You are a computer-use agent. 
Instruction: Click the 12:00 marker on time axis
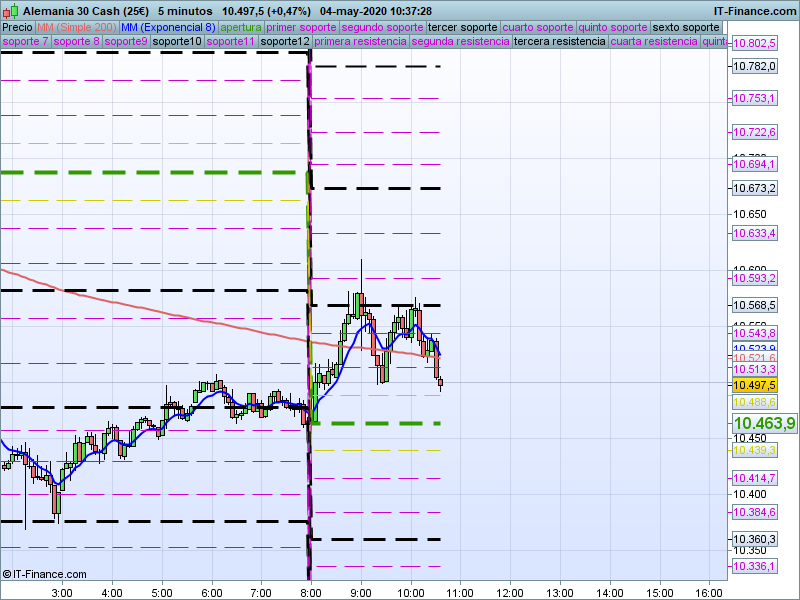510,593
